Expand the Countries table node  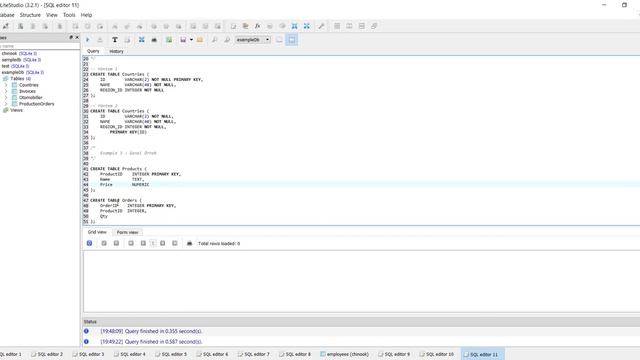click(x=6, y=85)
